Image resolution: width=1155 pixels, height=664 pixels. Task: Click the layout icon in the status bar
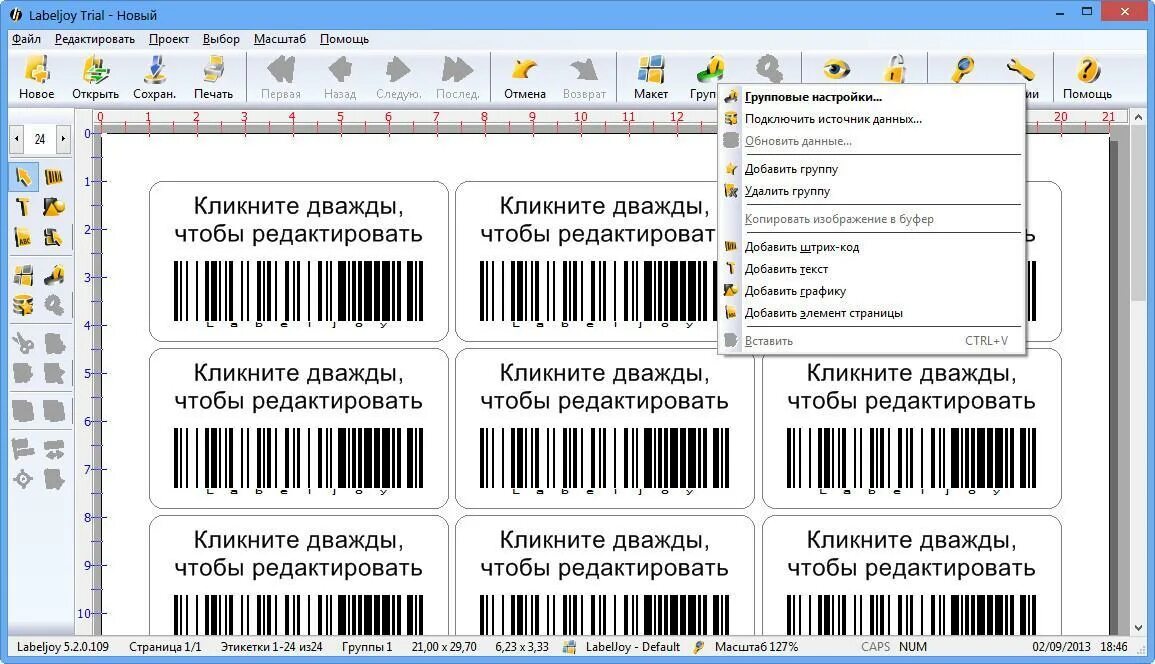click(569, 647)
